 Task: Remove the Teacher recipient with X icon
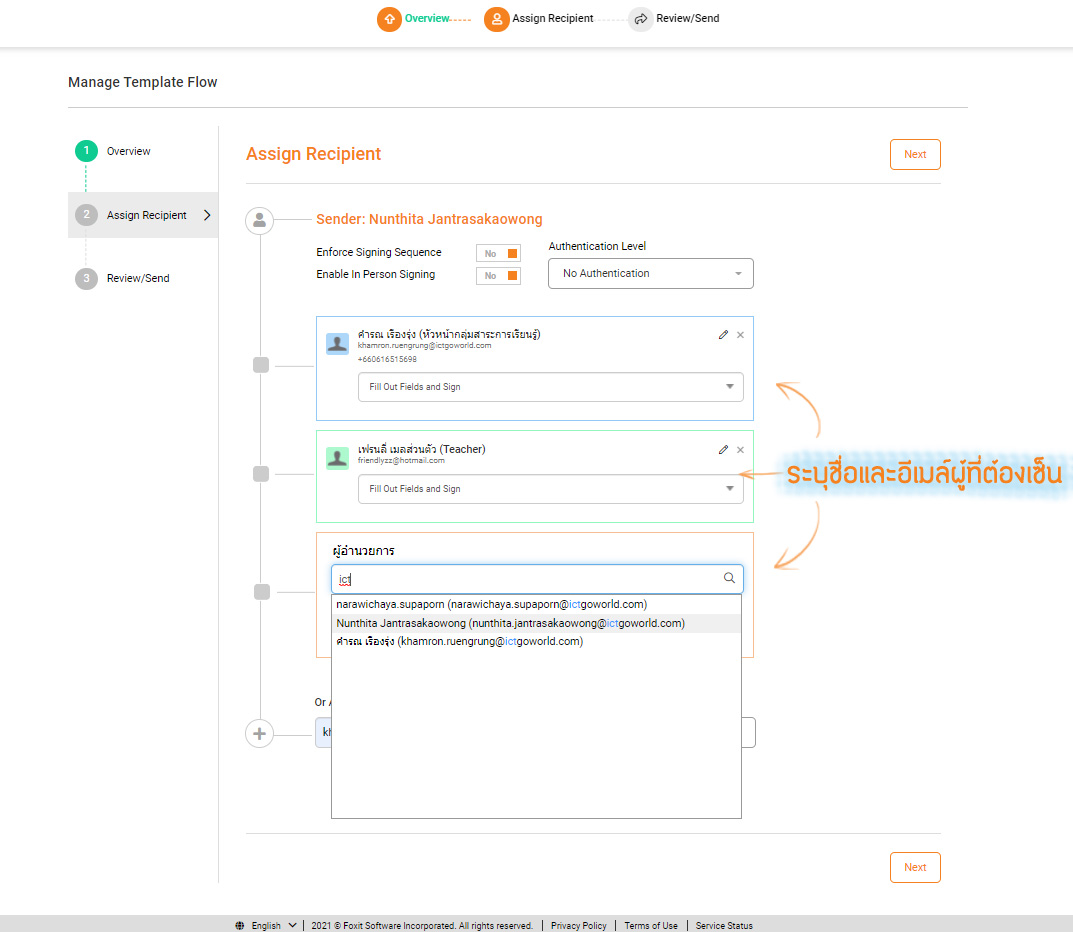[x=740, y=450]
